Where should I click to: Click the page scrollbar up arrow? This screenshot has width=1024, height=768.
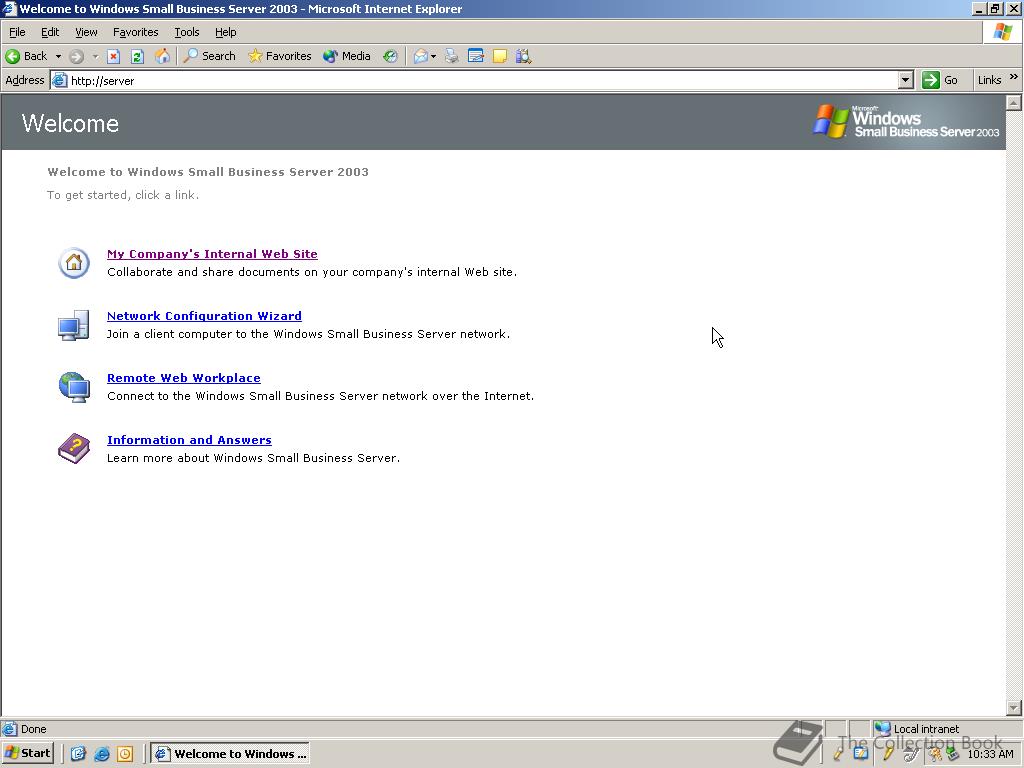click(1014, 103)
